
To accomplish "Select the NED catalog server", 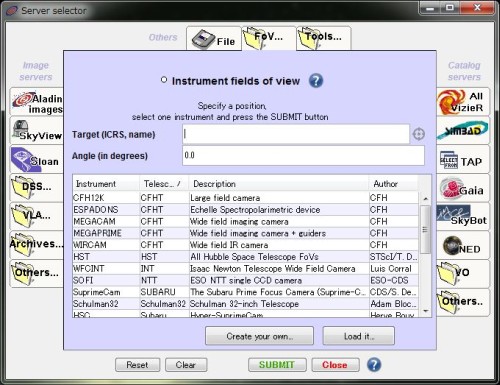I will pos(463,245).
